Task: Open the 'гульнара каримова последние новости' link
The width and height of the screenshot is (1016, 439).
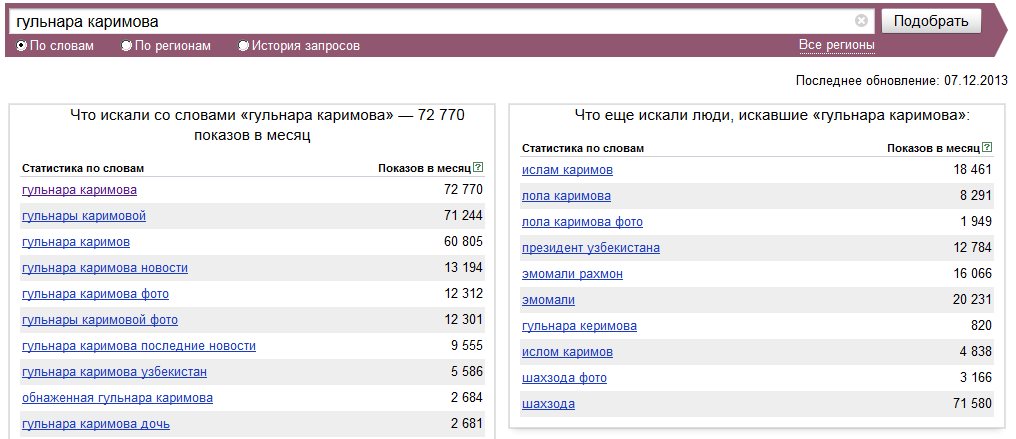Action: (x=139, y=346)
